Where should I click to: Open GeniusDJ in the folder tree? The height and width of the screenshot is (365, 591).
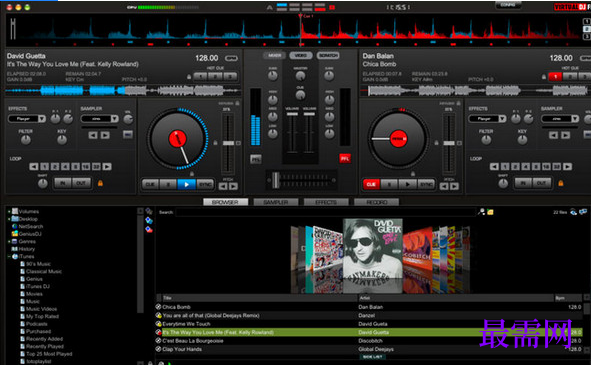coord(30,234)
